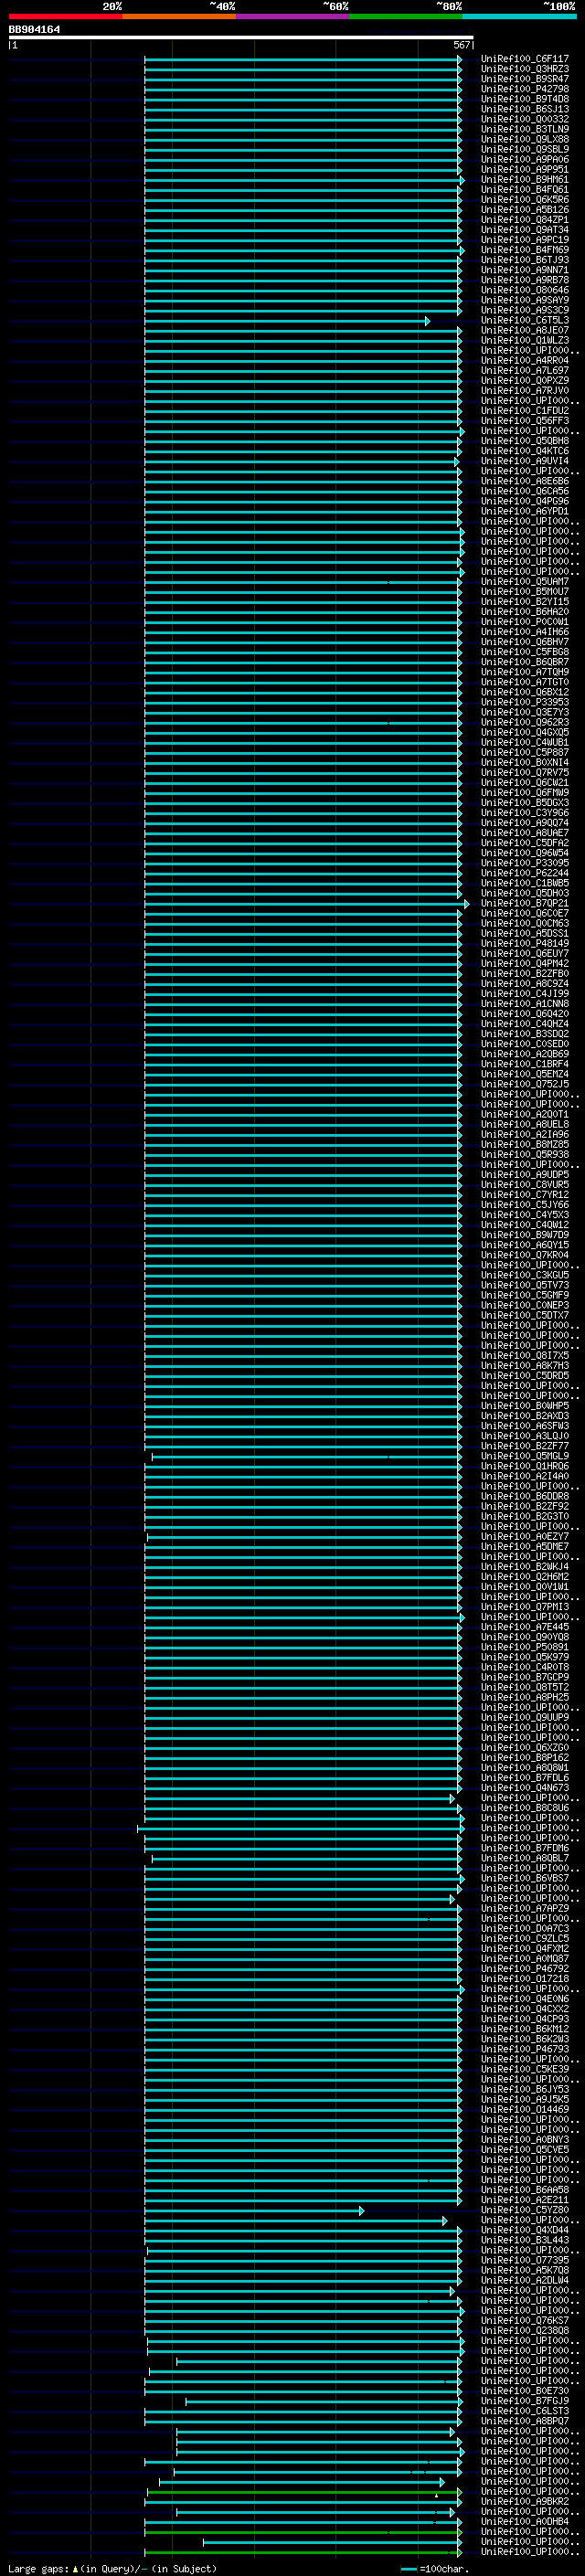
Task: Click the UniRef100_A2DLW4 label
Action: [525, 2280]
